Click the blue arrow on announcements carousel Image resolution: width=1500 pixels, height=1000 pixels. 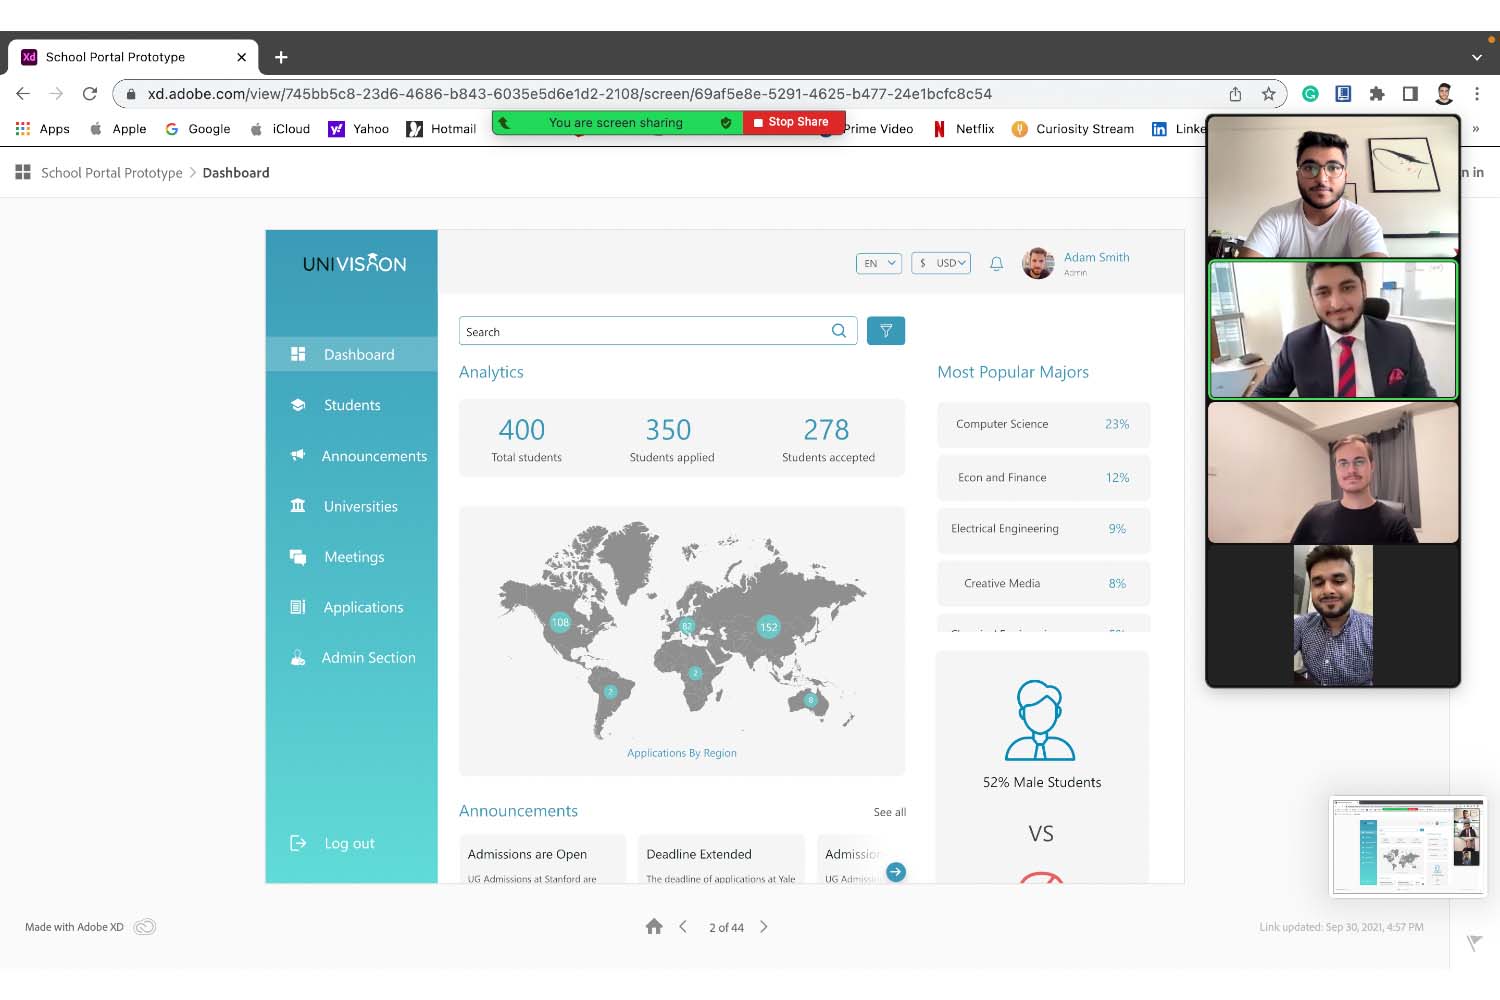tap(896, 872)
